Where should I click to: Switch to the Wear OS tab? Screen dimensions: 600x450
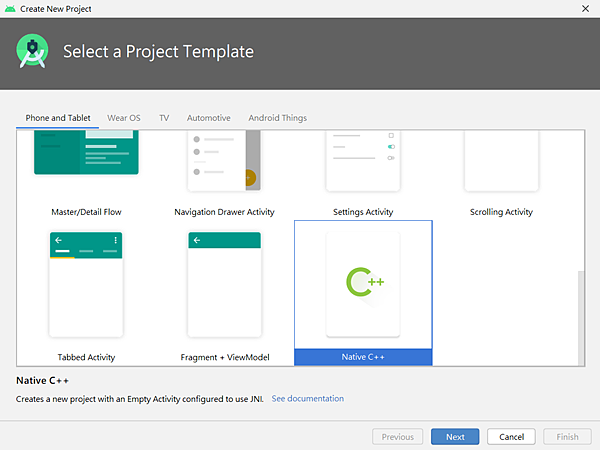tap(124, 118)
